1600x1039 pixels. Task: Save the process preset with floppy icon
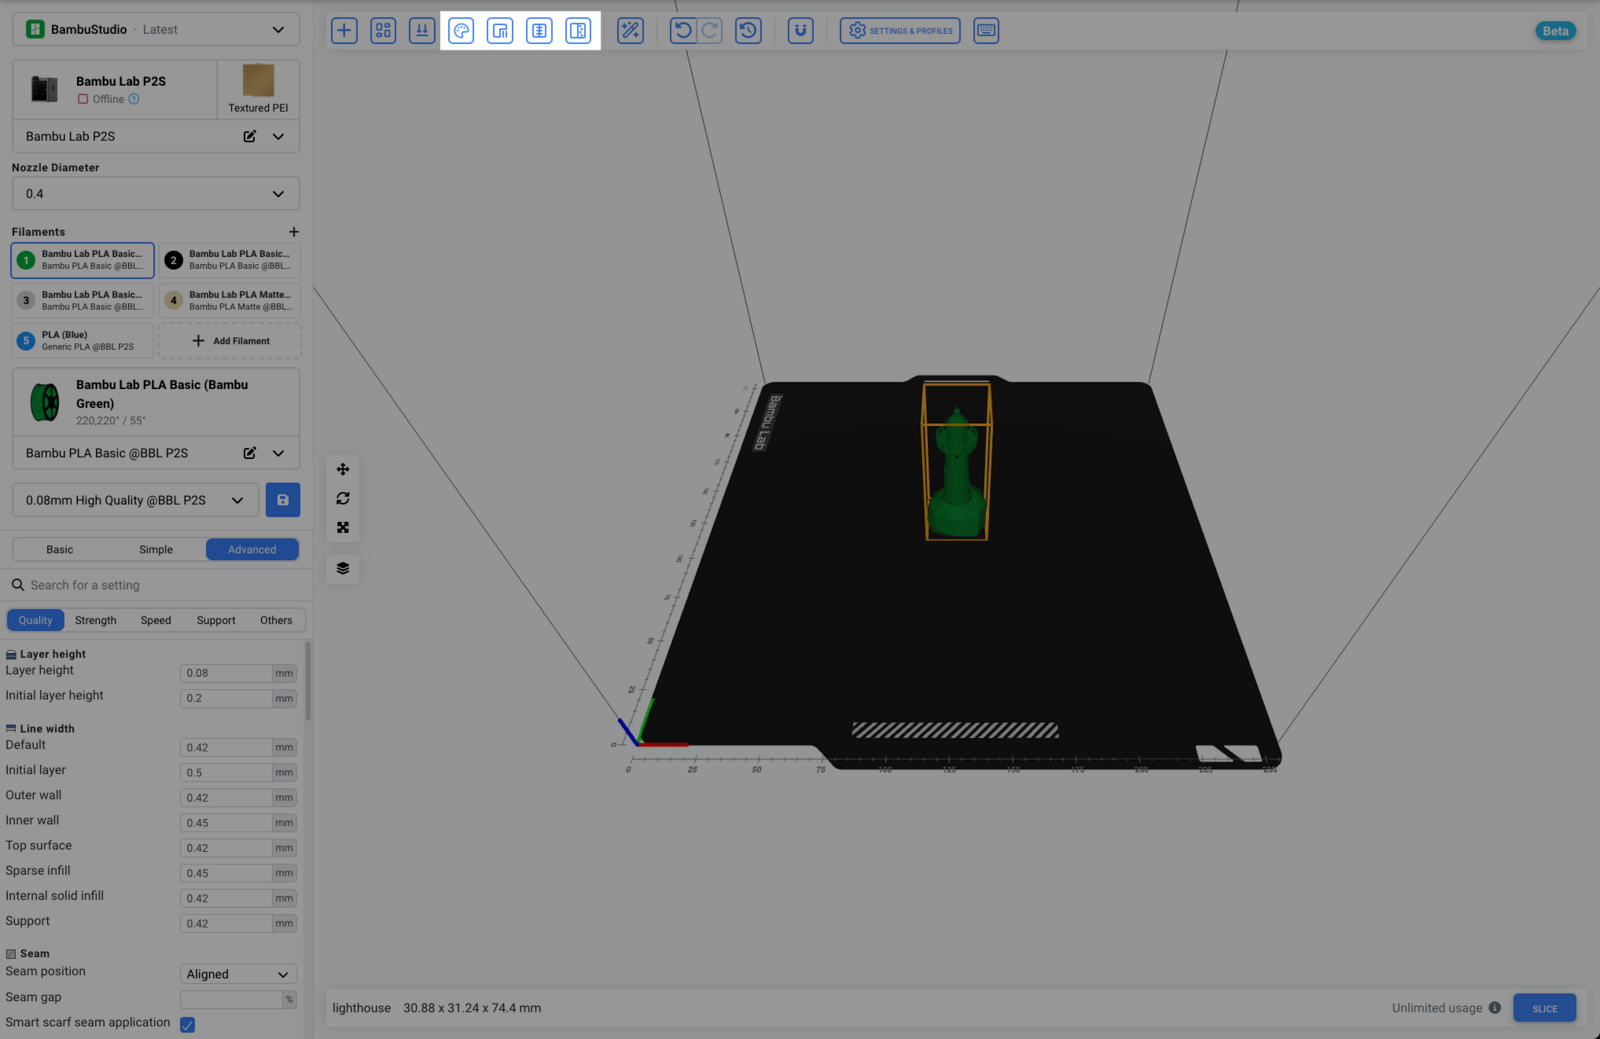(283, 500)
